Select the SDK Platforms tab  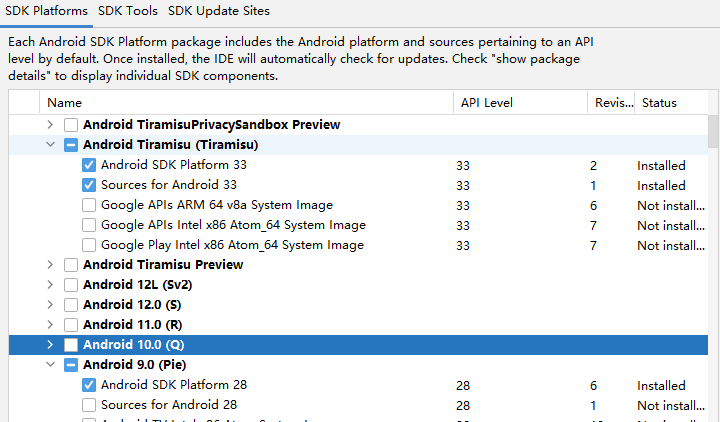click(x=44, y=11)
